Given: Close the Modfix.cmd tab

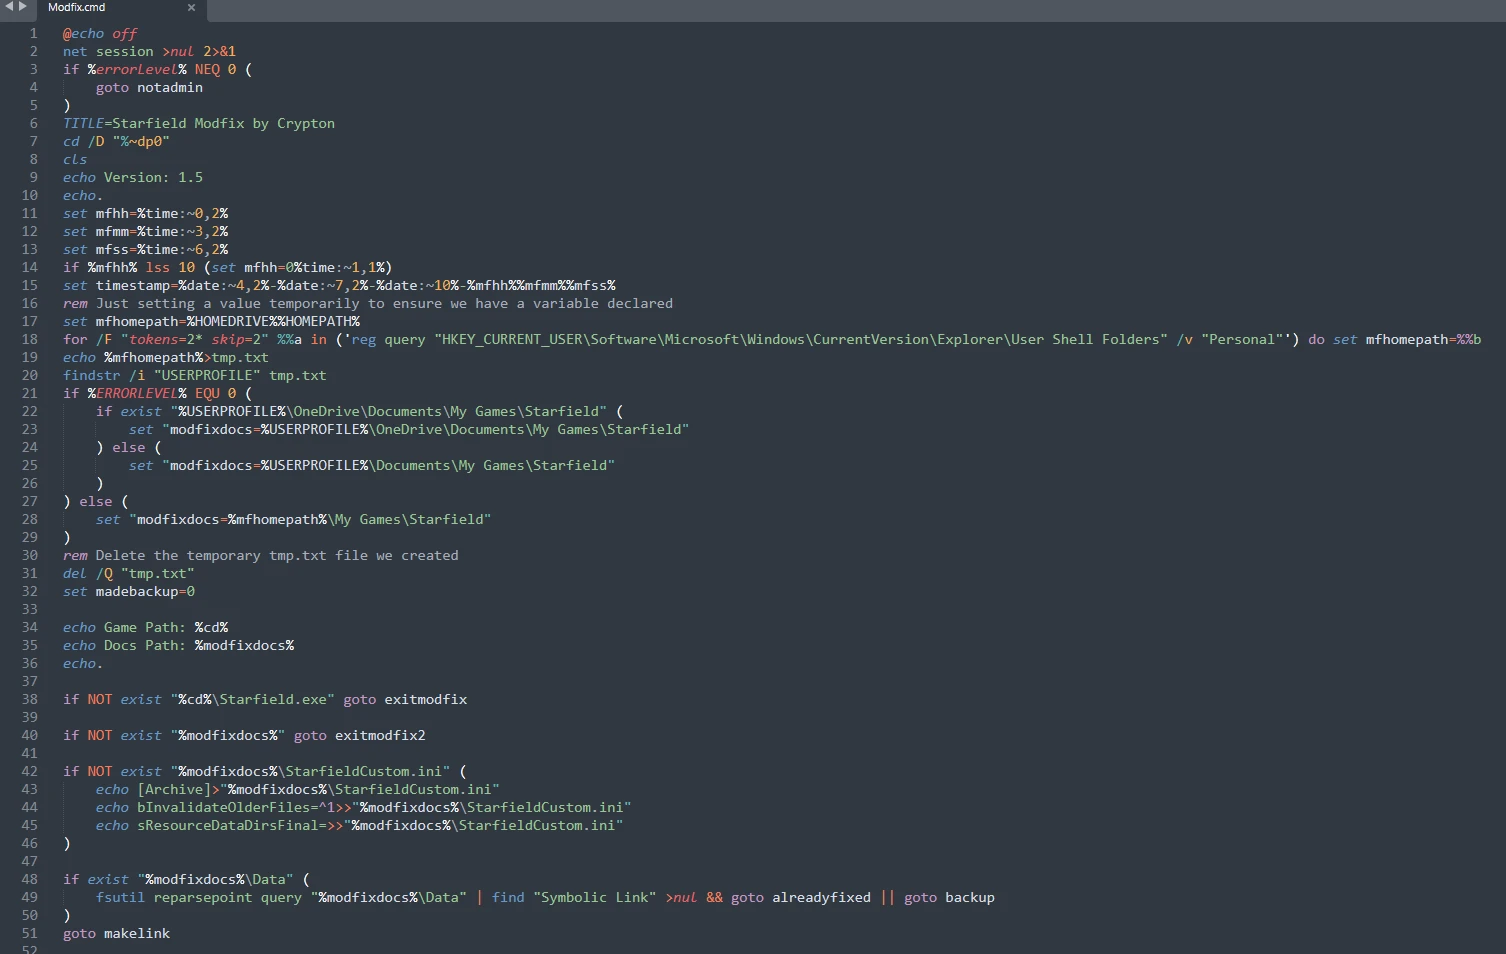Looking at the screenshot, I should [x=191, y=8].
